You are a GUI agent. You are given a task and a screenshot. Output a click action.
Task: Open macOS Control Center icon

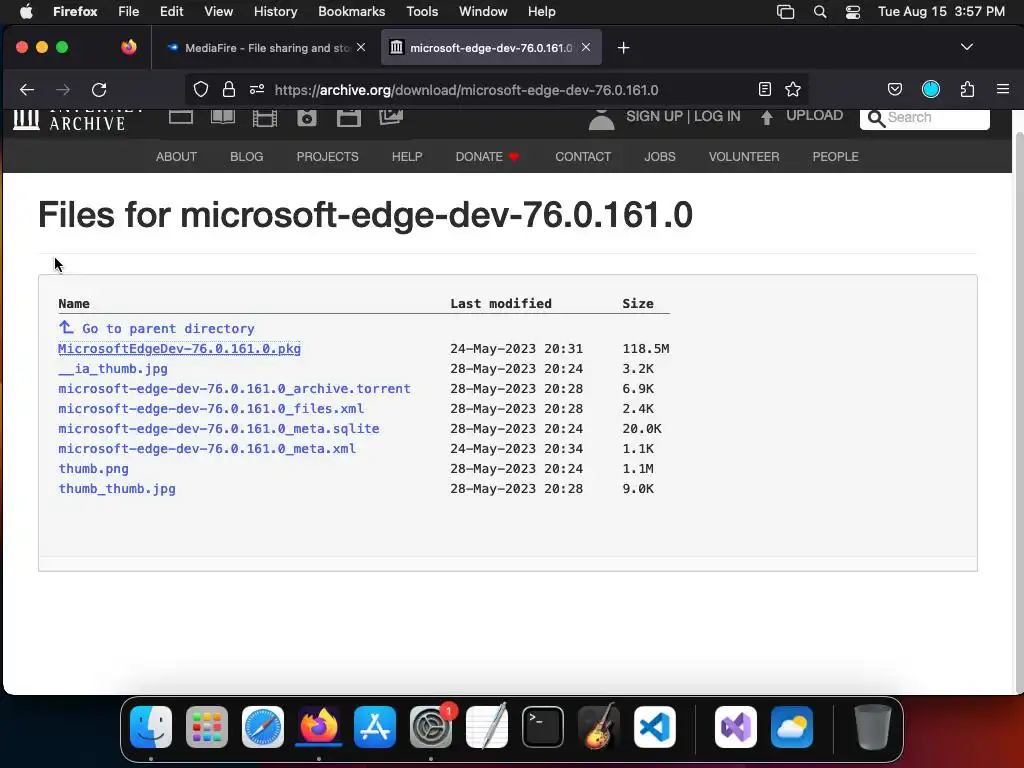852,12
